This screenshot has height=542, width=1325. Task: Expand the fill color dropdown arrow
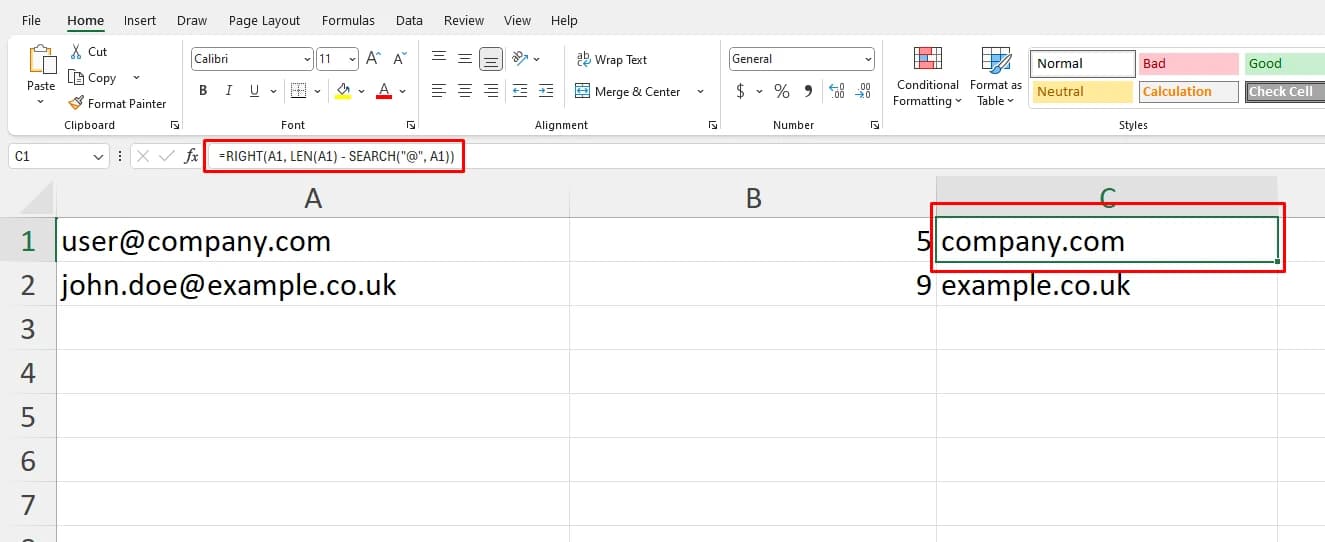pyautogui.click(x=360, y=91)
